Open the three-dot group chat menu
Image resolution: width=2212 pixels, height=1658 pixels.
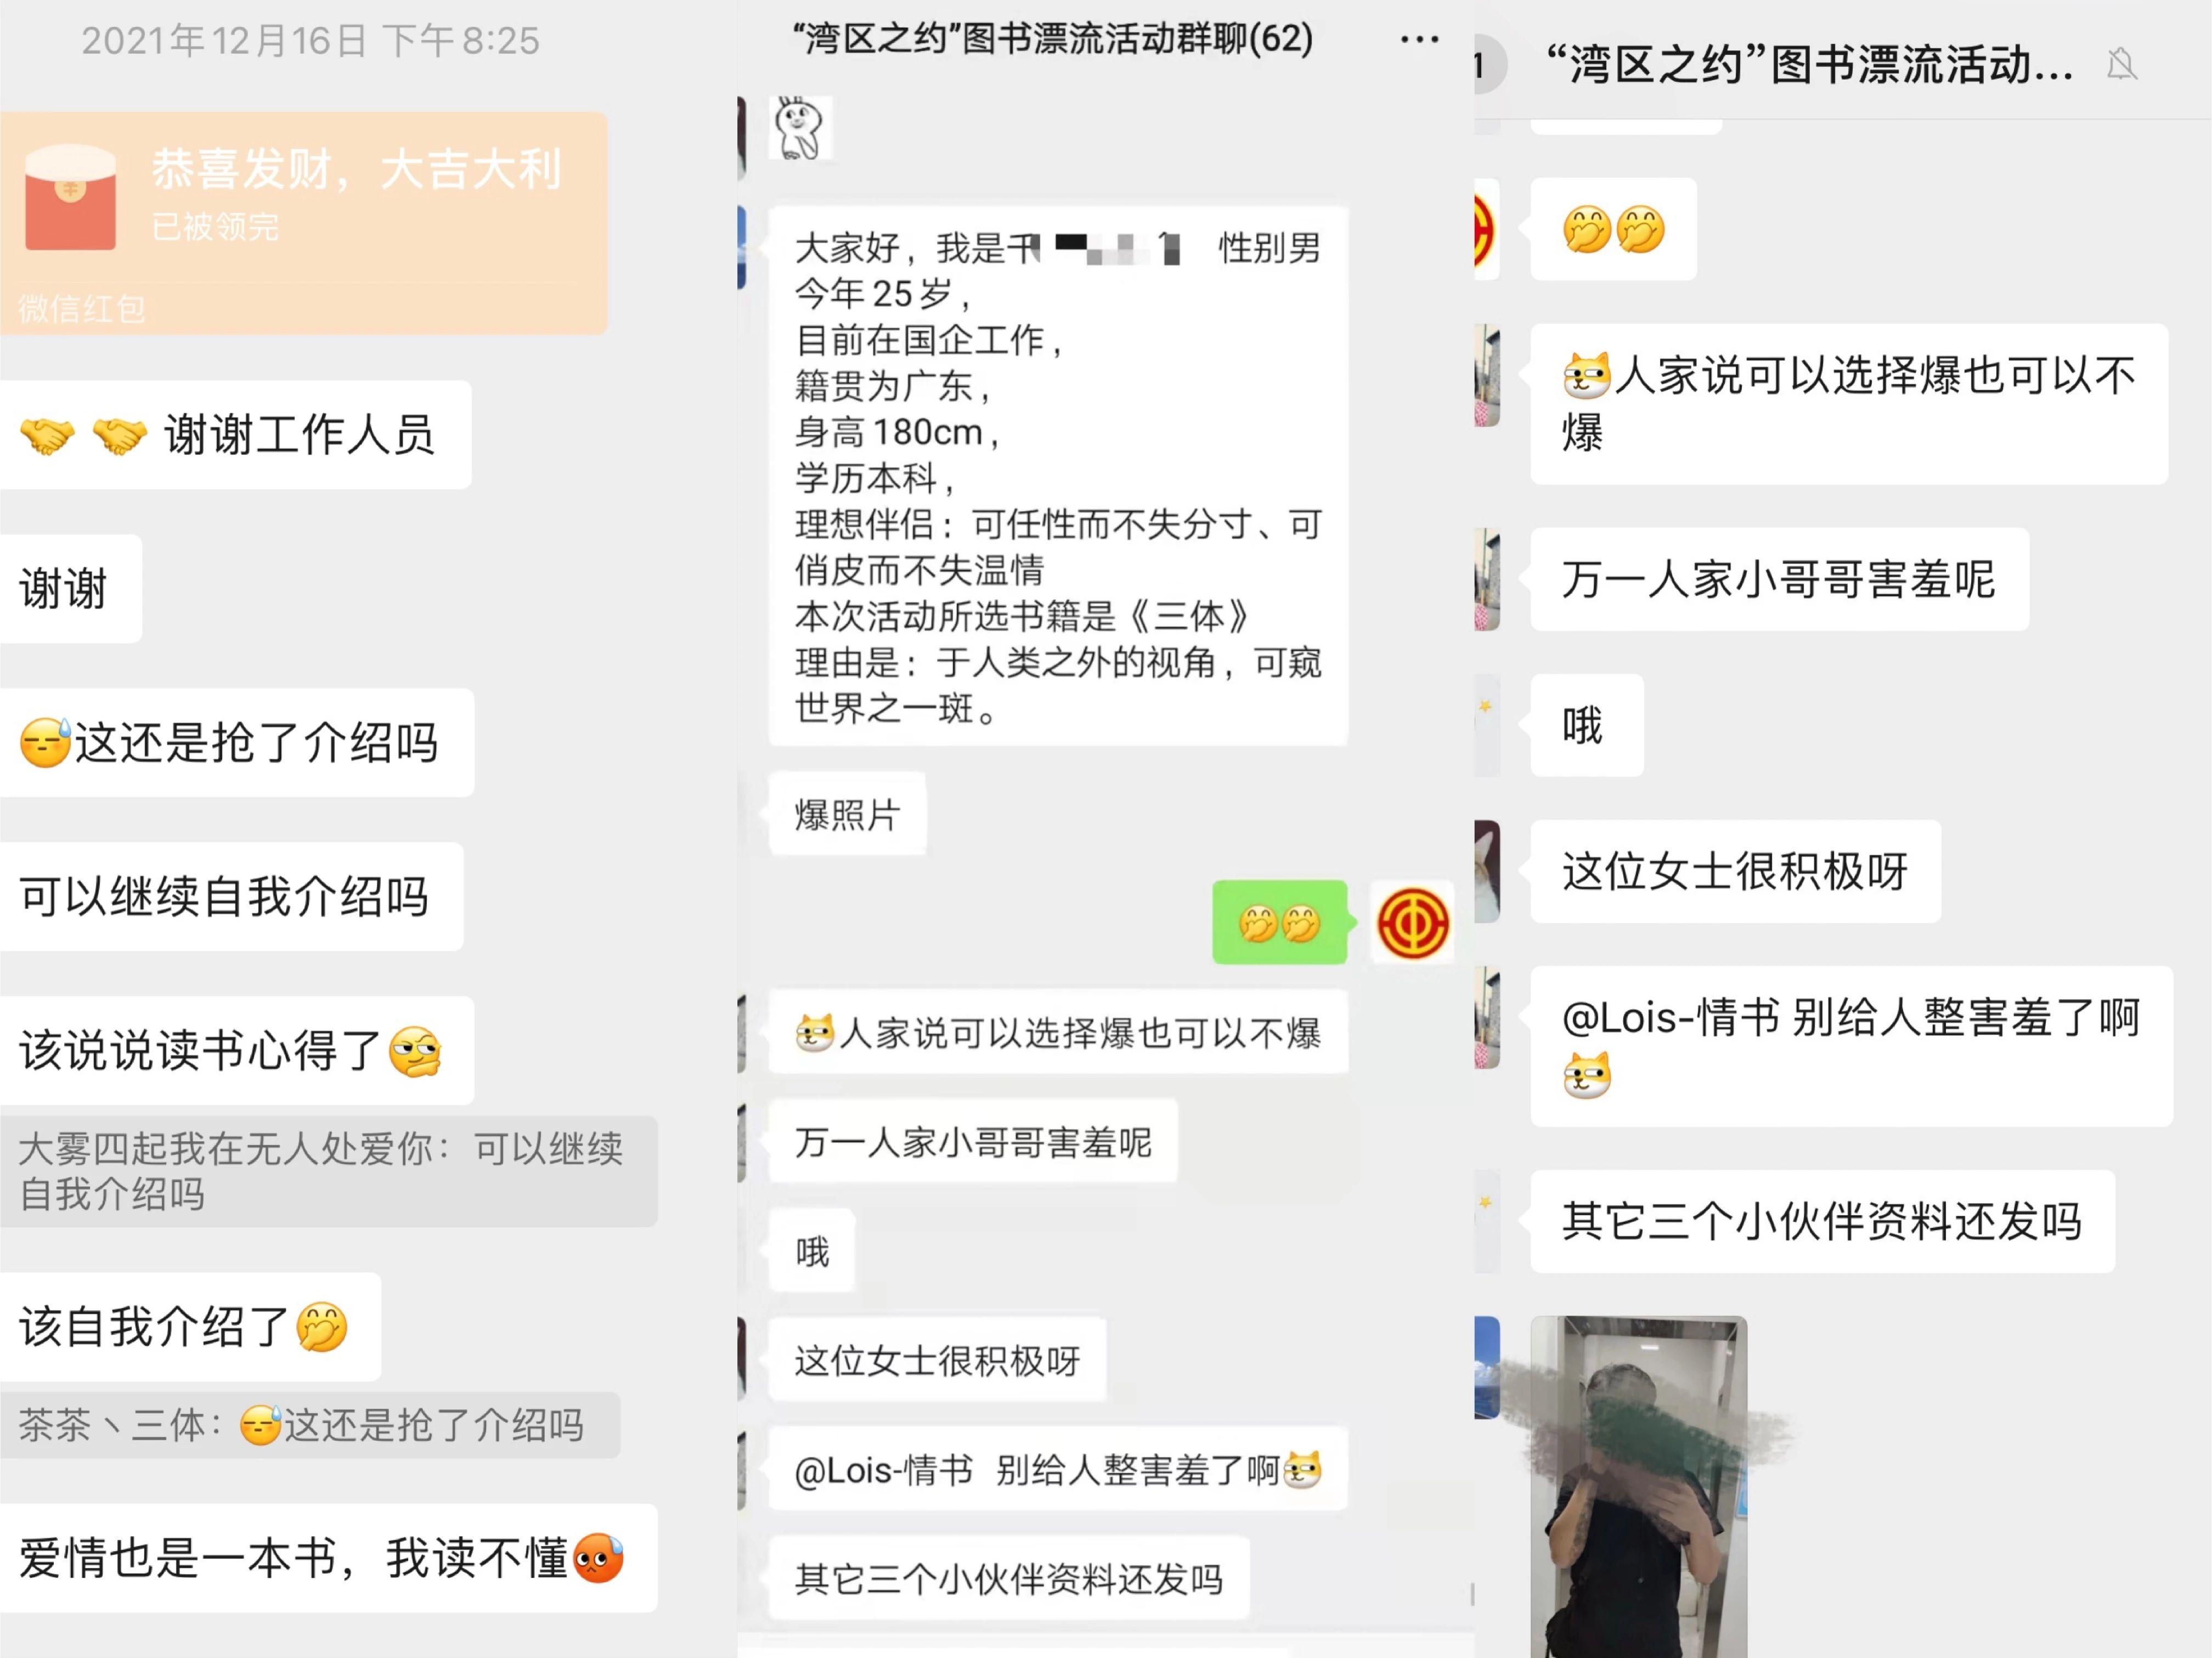[x=1419, y=40]
